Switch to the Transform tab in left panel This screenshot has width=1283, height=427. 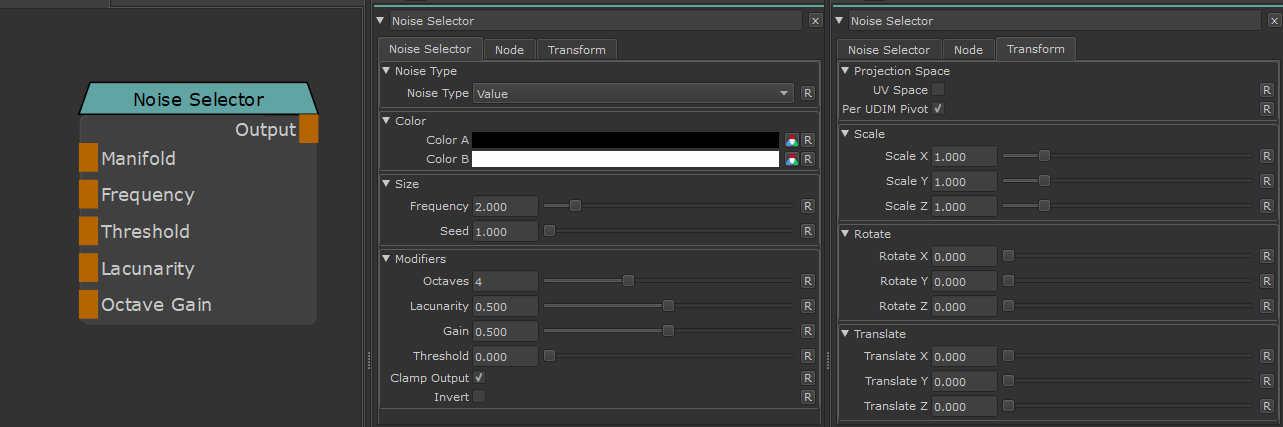point(576,50)
